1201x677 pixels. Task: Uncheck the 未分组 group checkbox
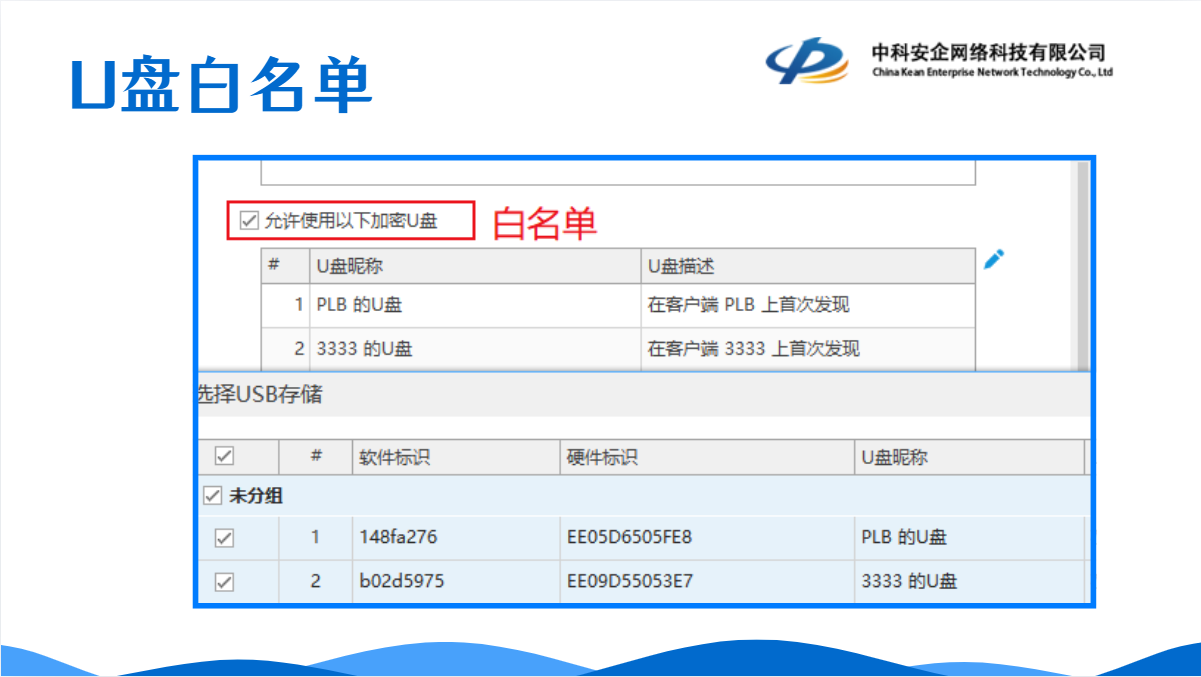click(212, 496)
